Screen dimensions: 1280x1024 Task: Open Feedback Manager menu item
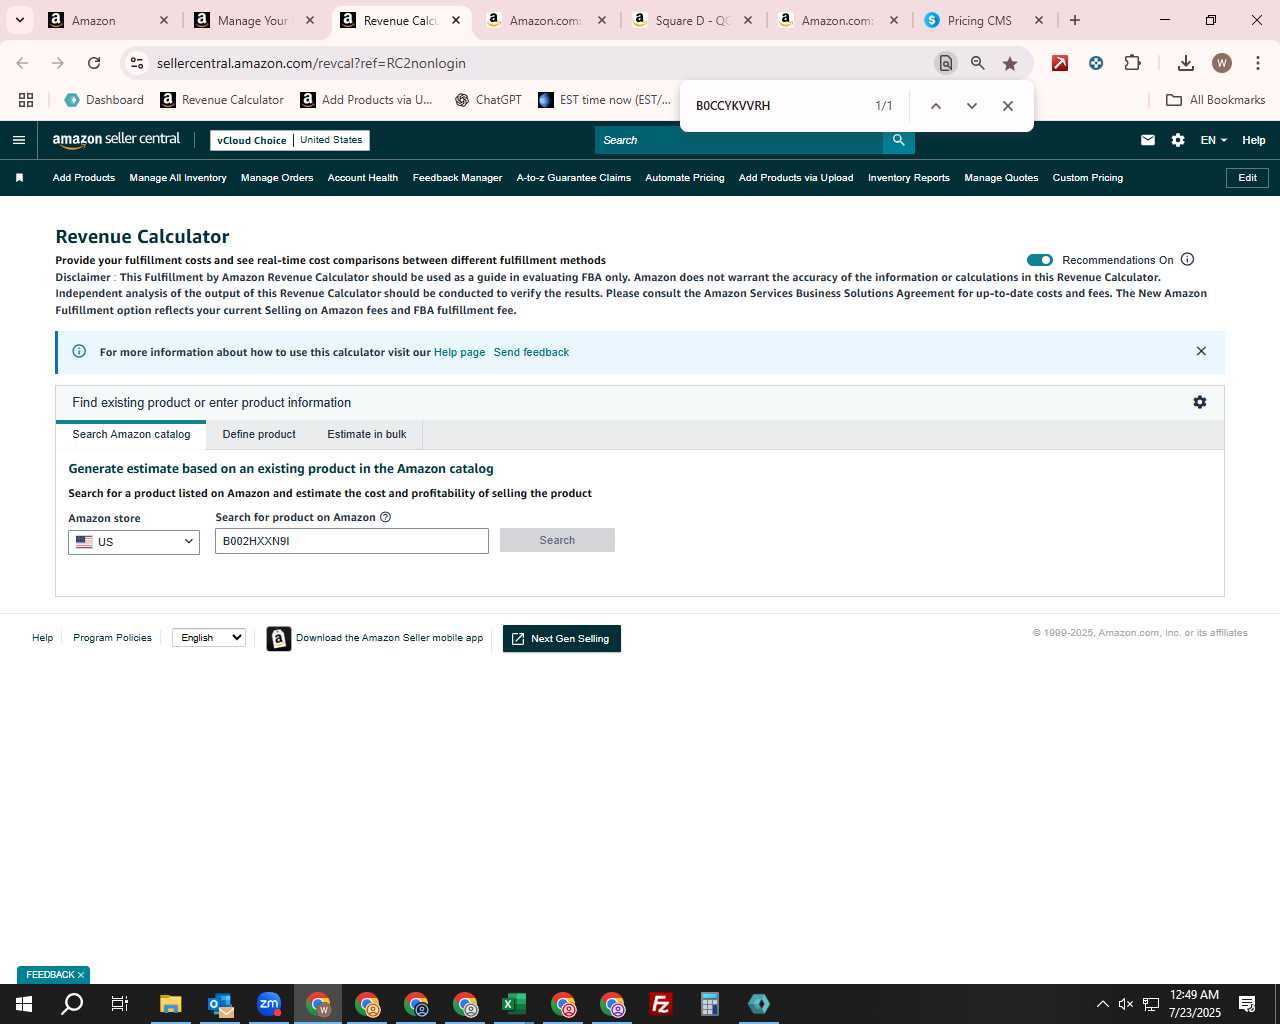point(457,178)
